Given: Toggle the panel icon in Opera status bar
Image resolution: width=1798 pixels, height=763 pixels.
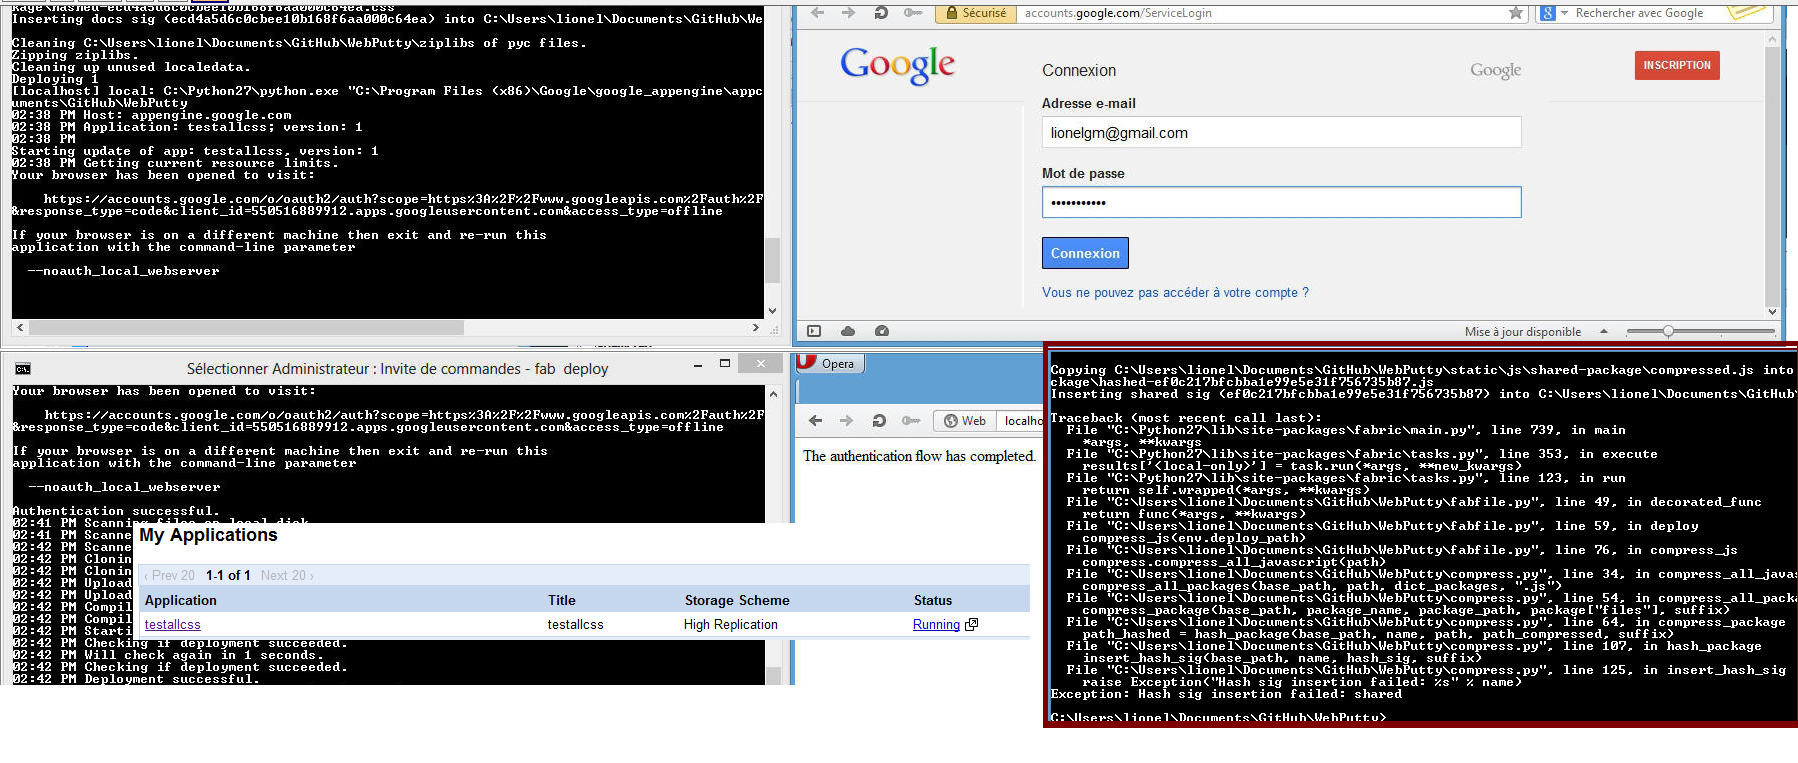Looking at the screenshot, I should [814, 331].
